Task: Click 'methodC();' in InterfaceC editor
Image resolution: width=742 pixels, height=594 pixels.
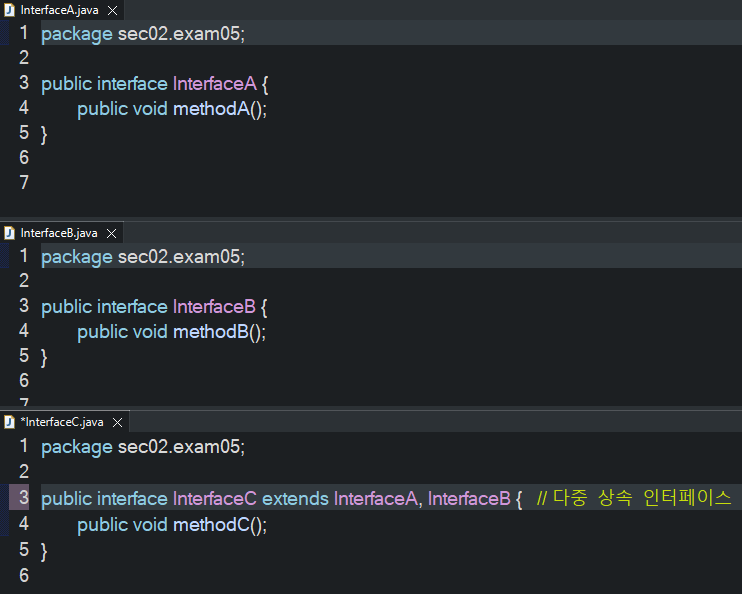Action: coord(220,524)
